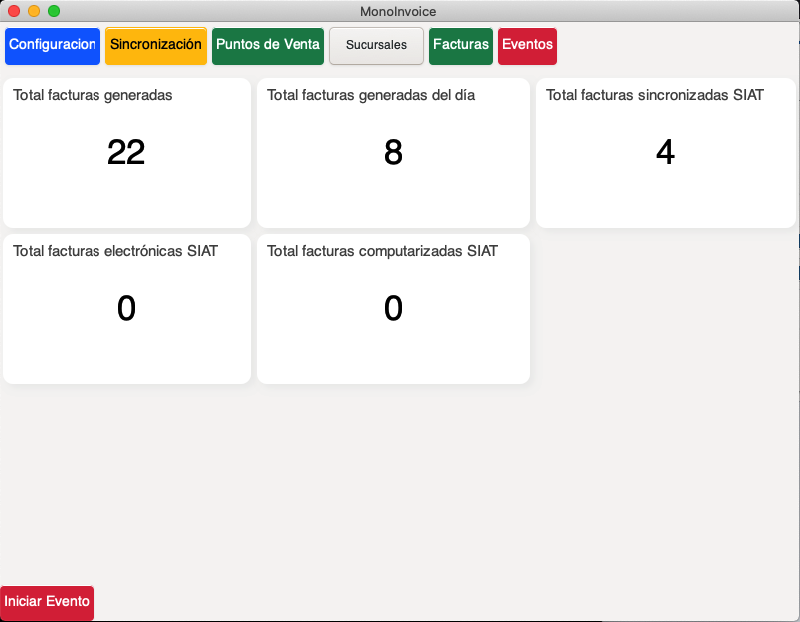
Task: Click the yellow Sincronización button
Action: 156,46
